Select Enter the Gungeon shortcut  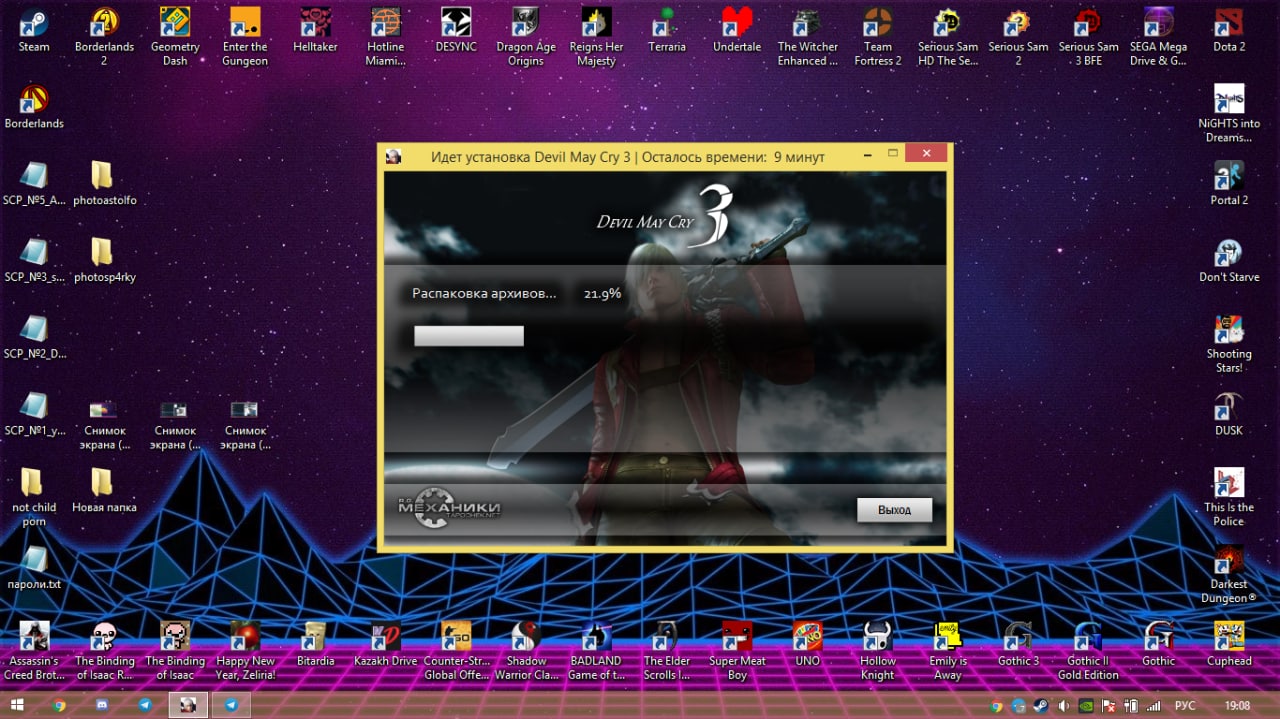(245, 37)
